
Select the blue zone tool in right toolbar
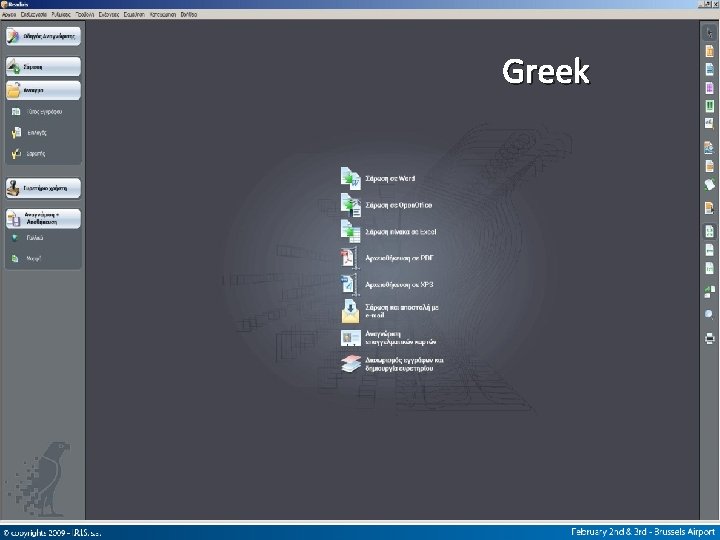coord(709,69)
